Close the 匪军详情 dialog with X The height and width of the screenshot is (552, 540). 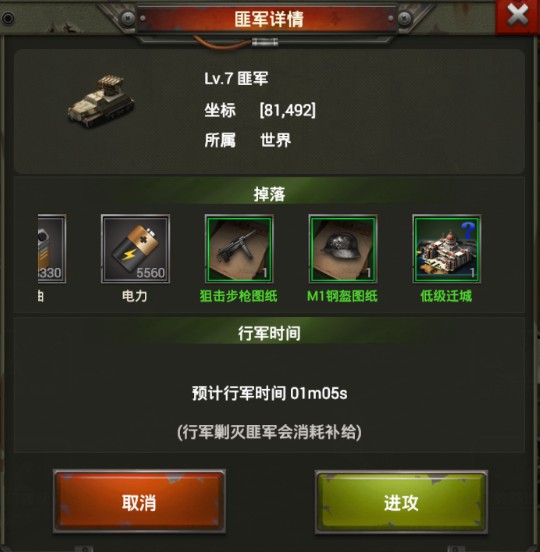517,16
